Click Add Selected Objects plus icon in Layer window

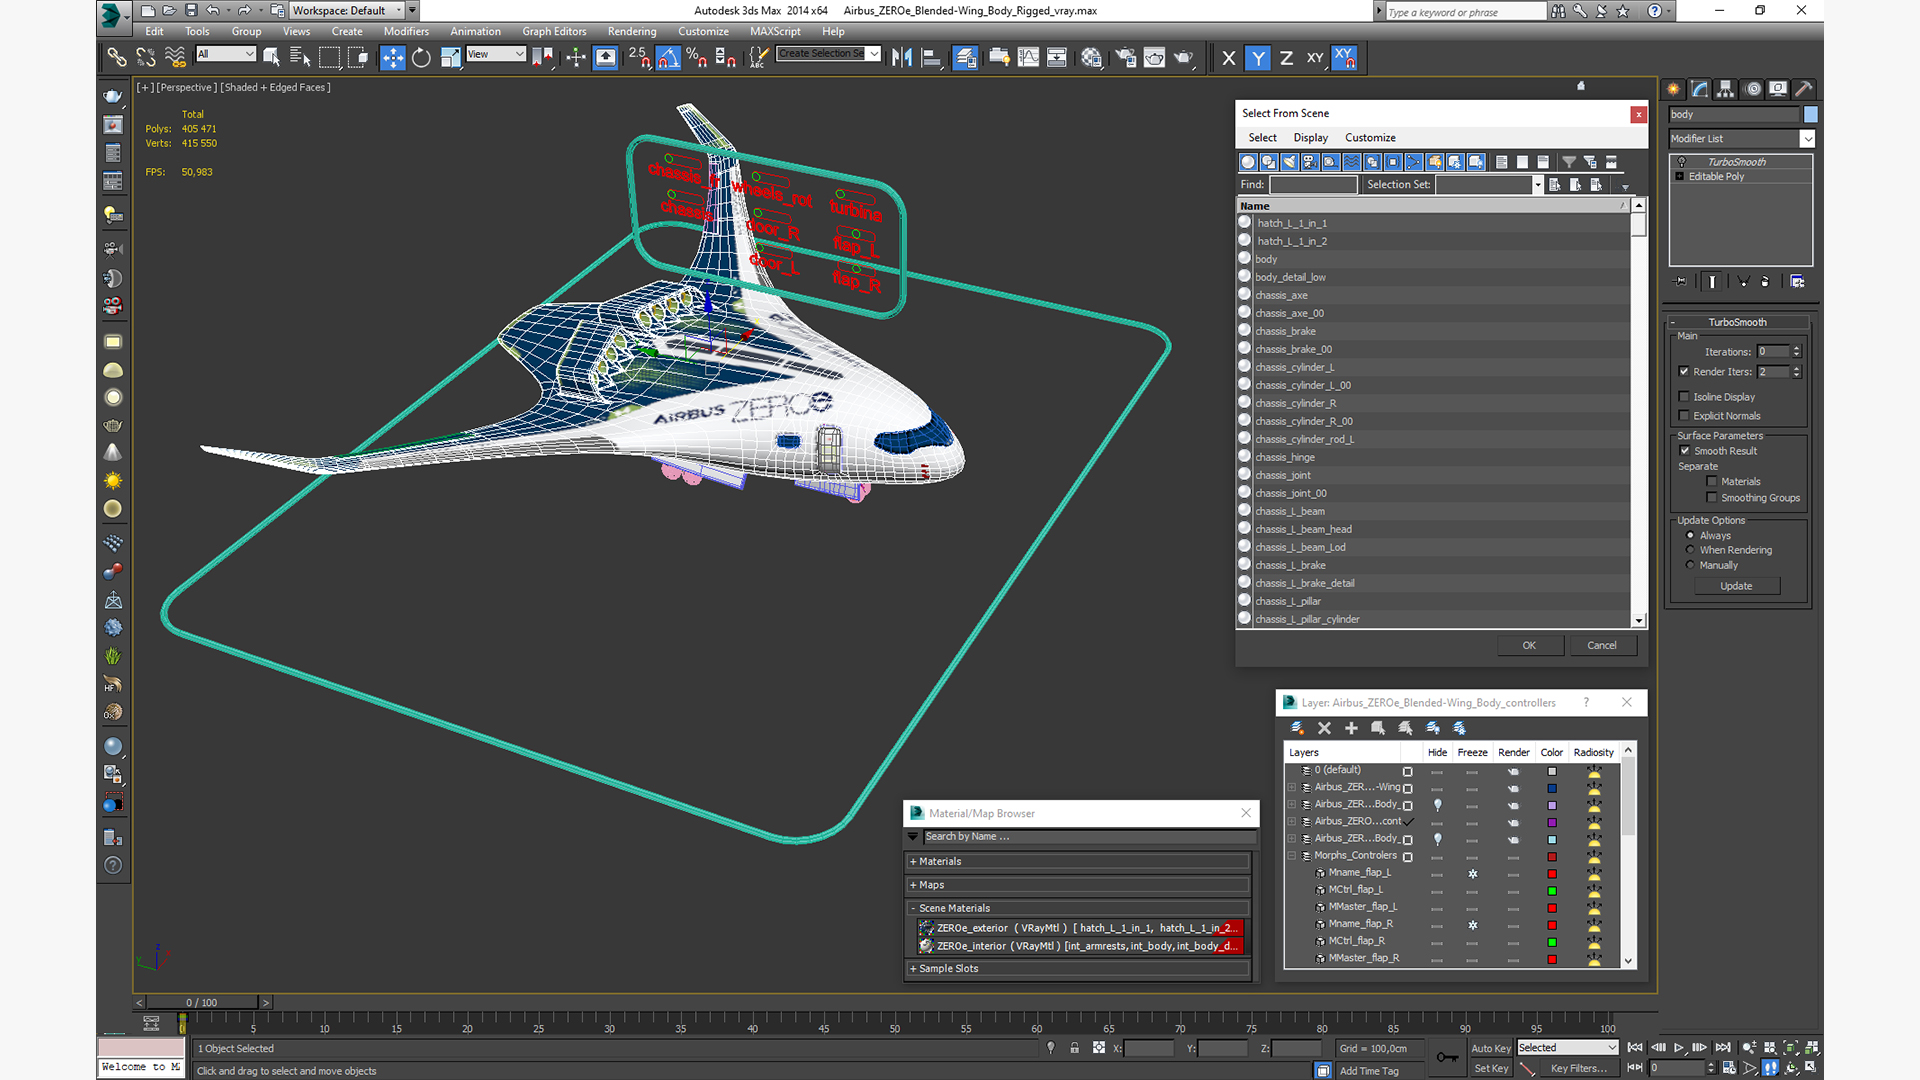[x=1351, y=728]
